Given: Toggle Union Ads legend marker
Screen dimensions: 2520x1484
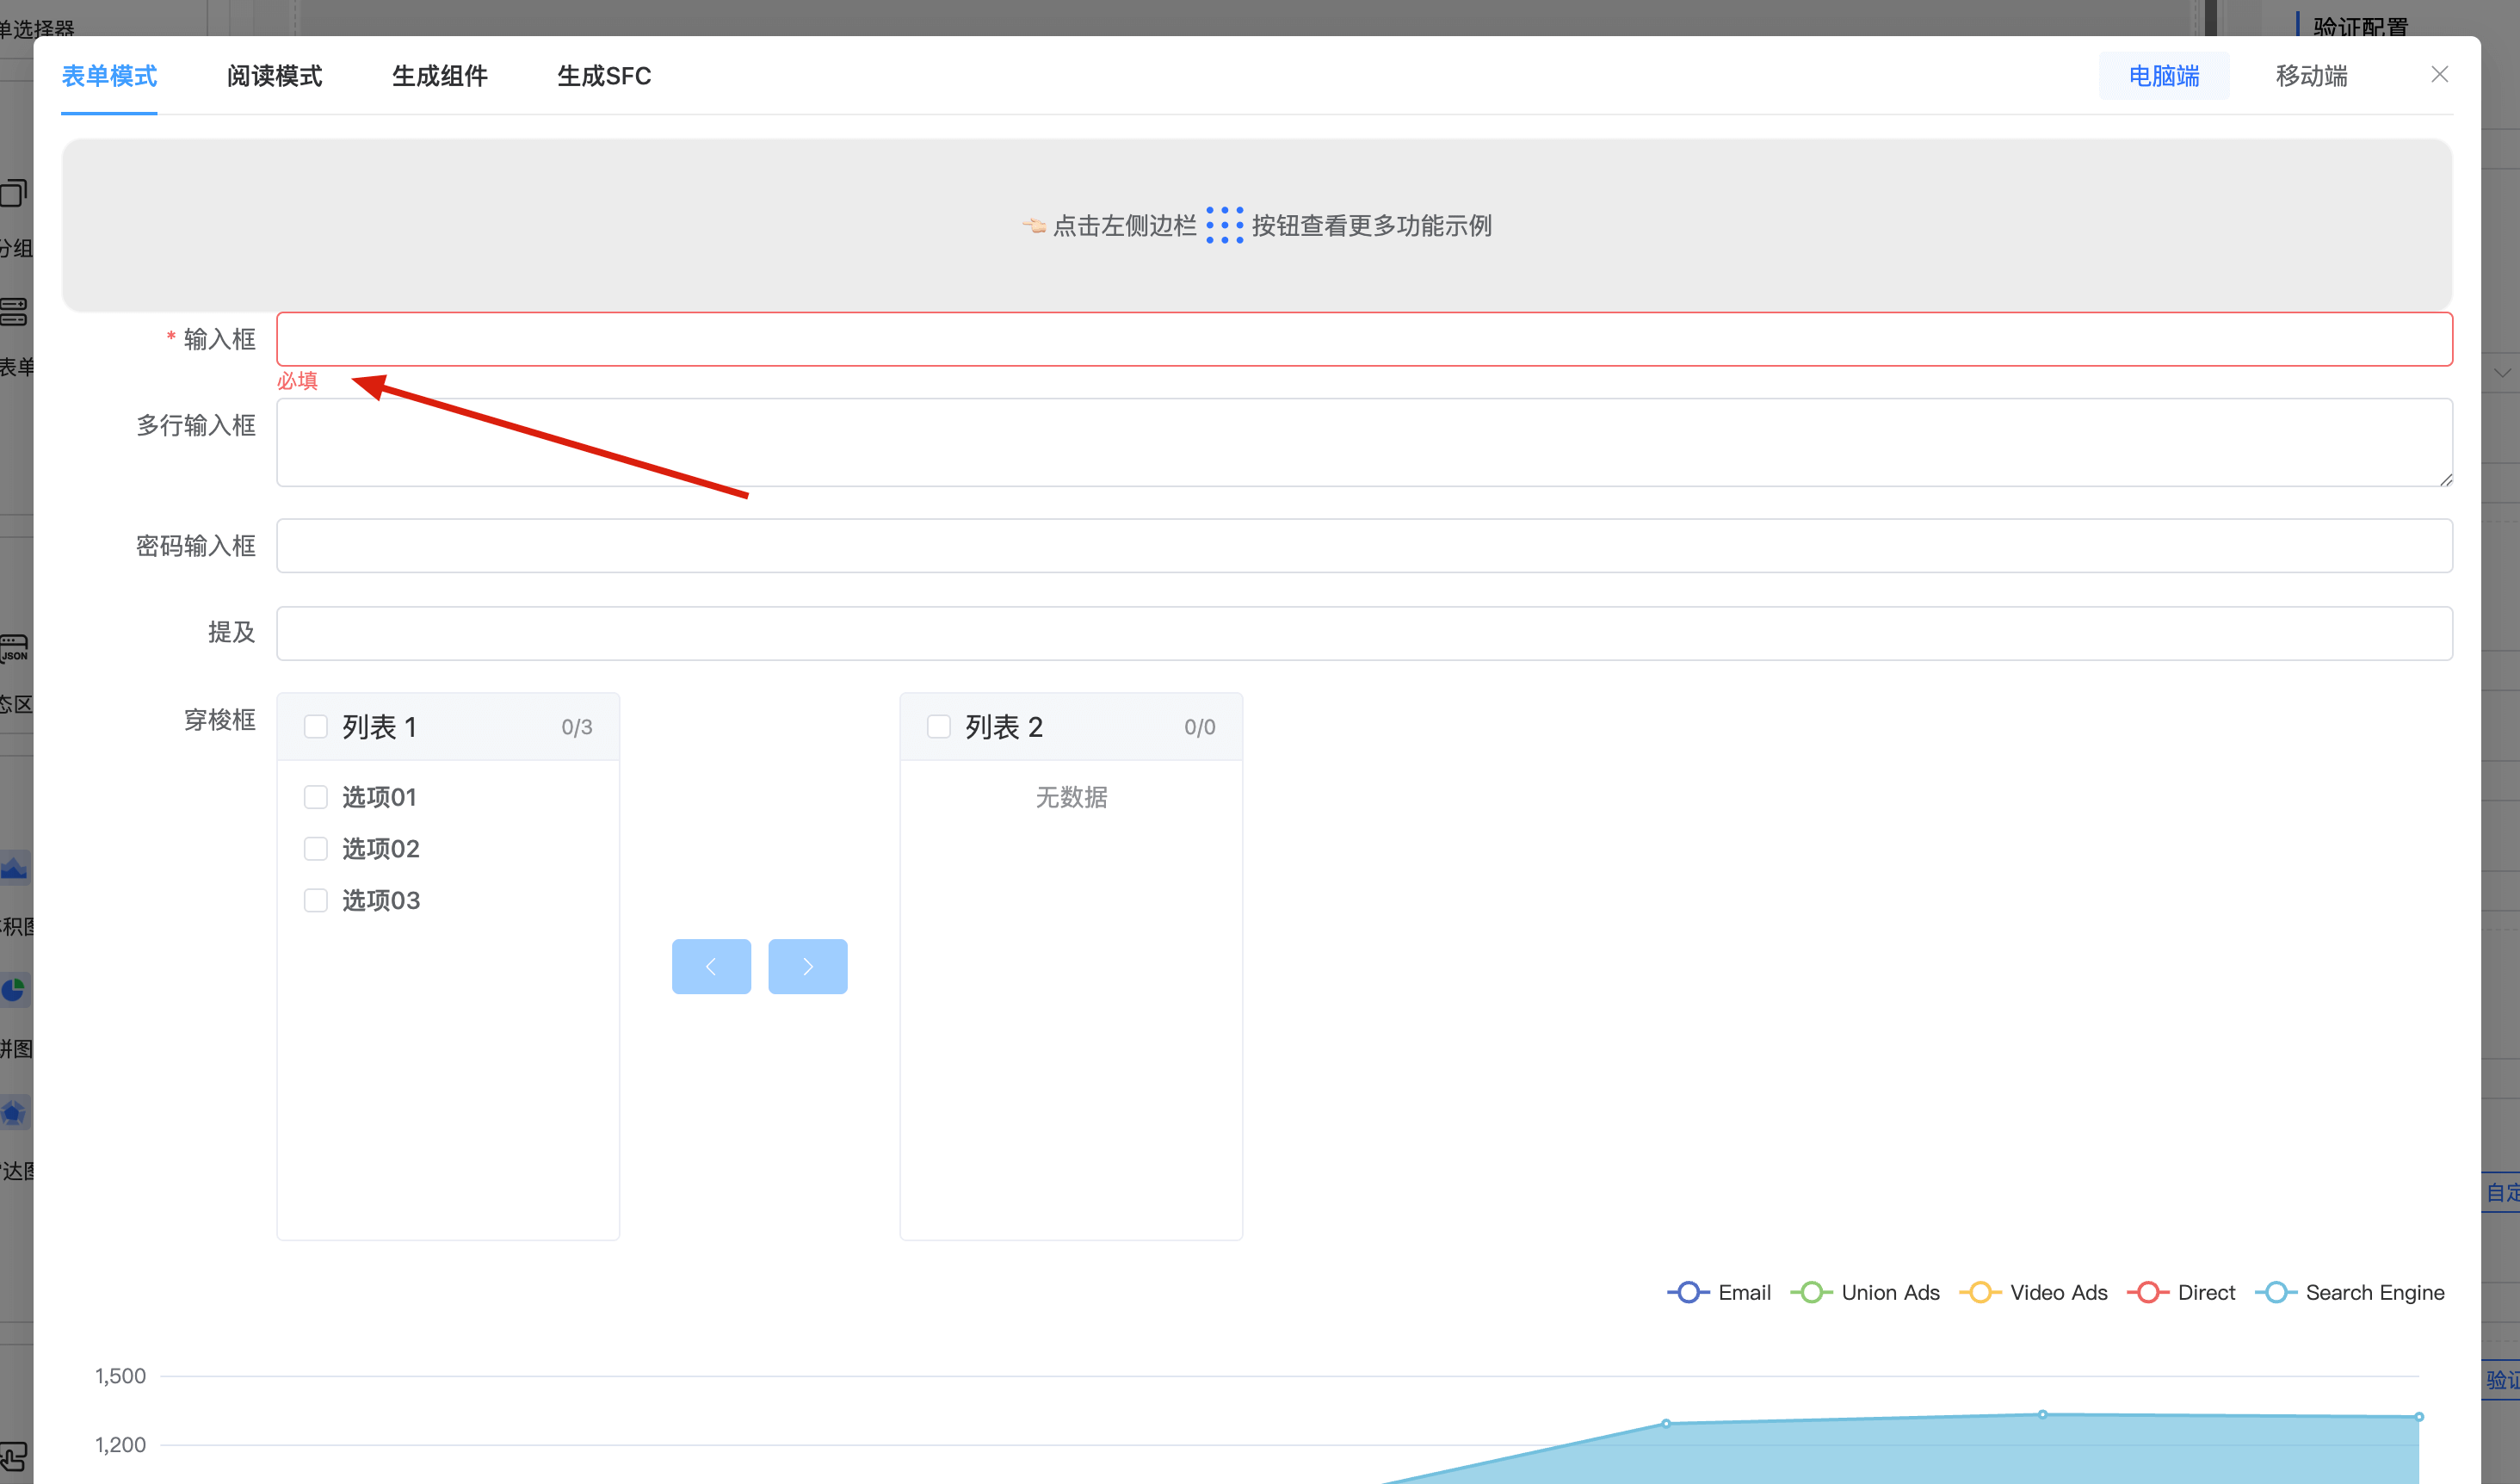Looking at the screenshot, I should (1811, 1292).
